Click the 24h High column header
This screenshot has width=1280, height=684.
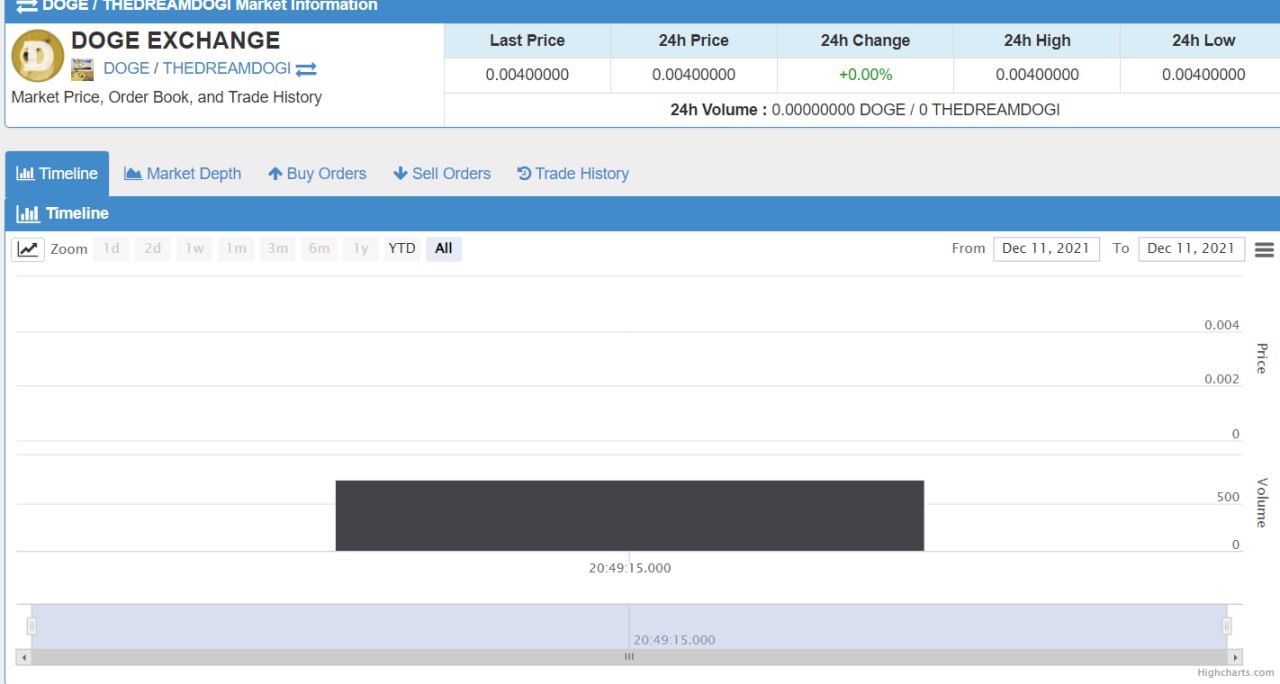pos(1037,41)
